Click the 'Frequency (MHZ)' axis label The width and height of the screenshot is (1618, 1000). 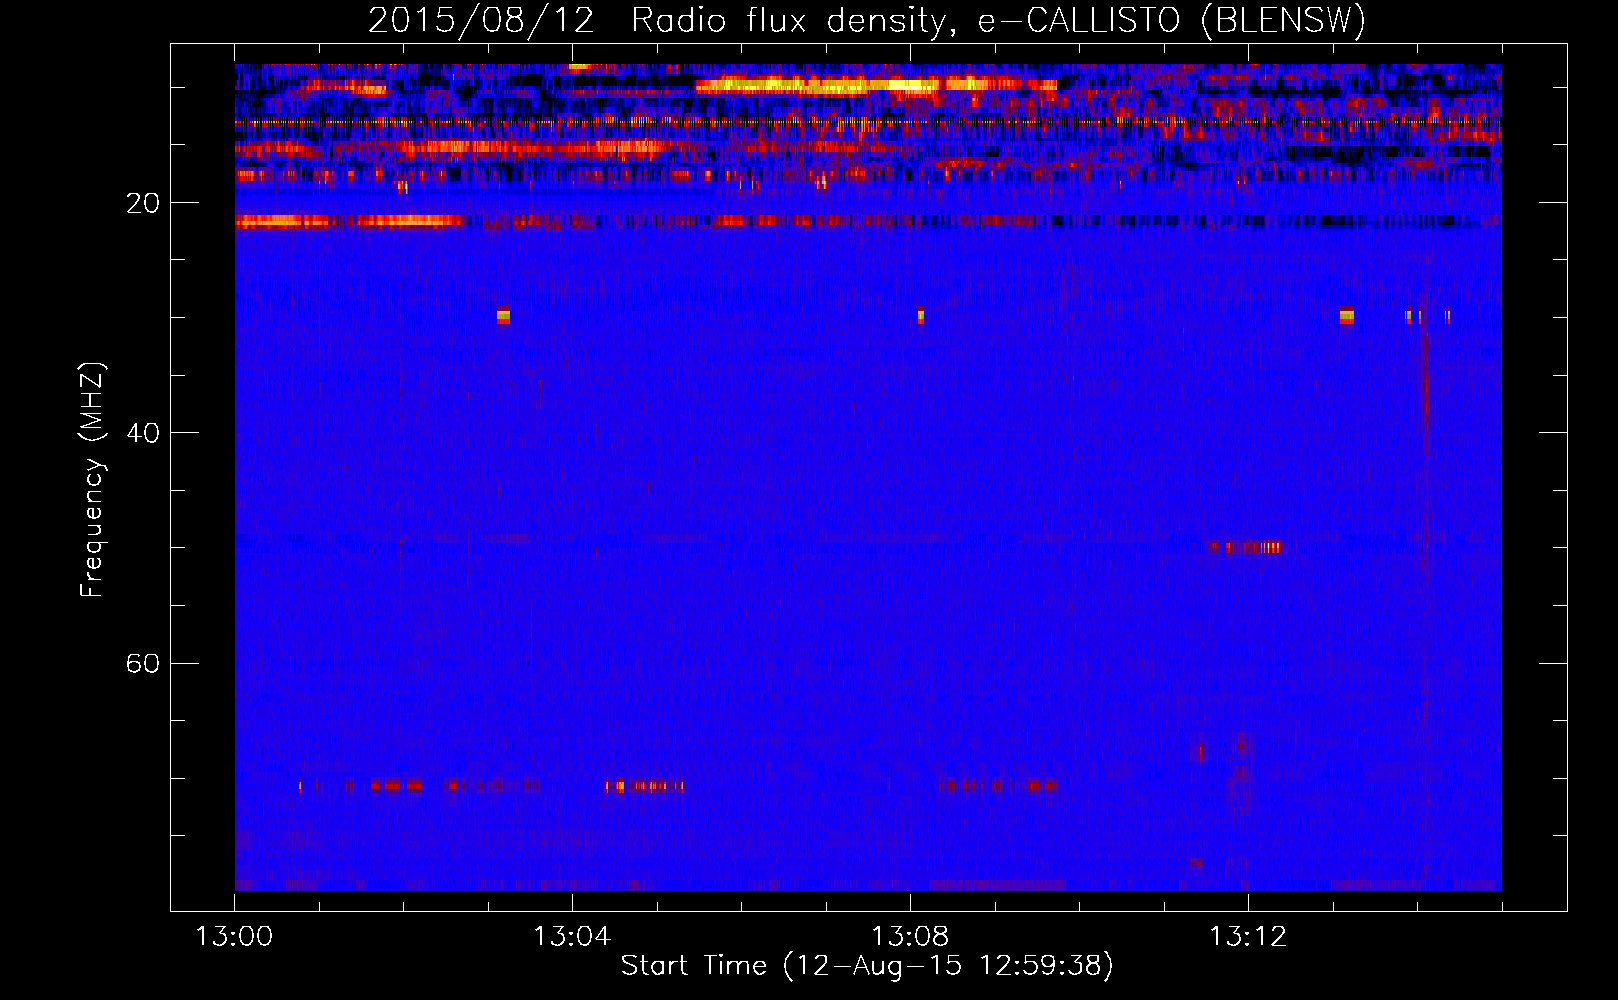pos(92,480)
